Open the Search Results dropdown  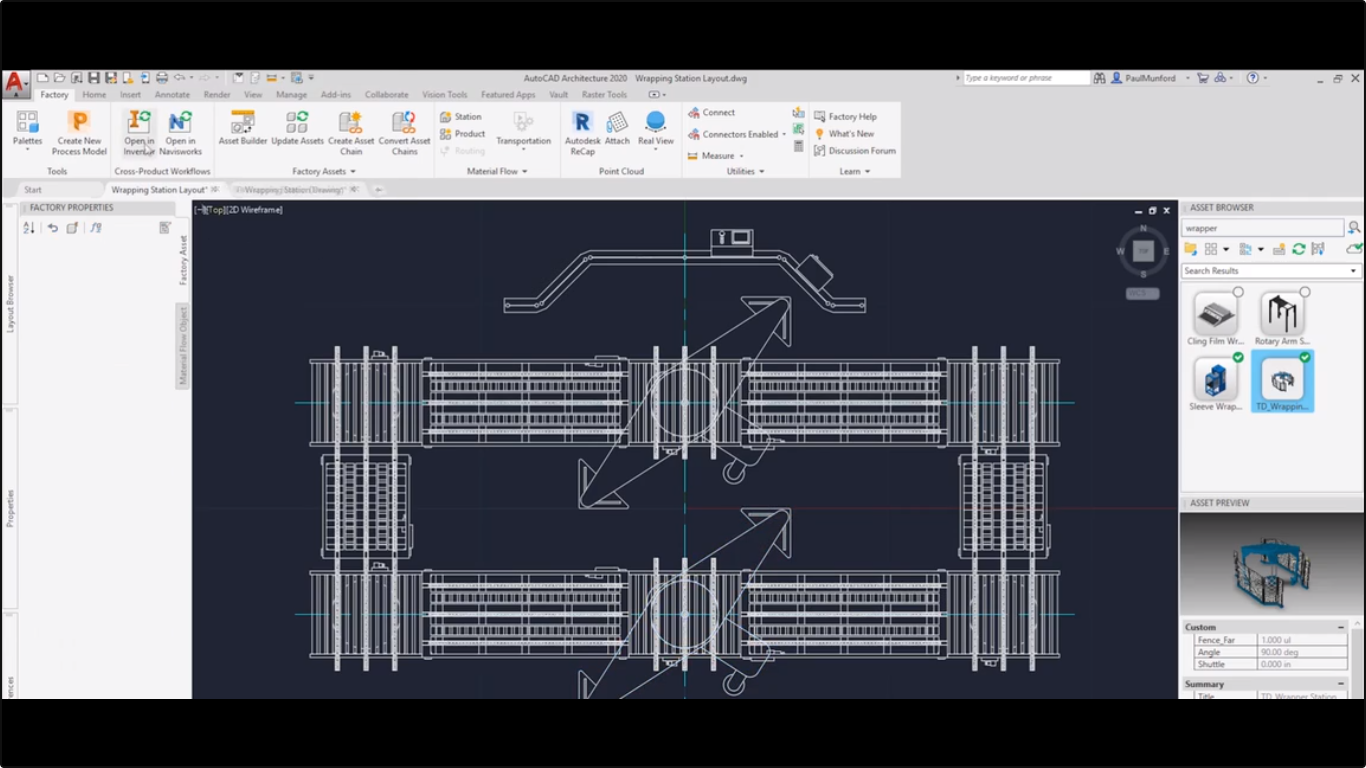[1353, 271]
